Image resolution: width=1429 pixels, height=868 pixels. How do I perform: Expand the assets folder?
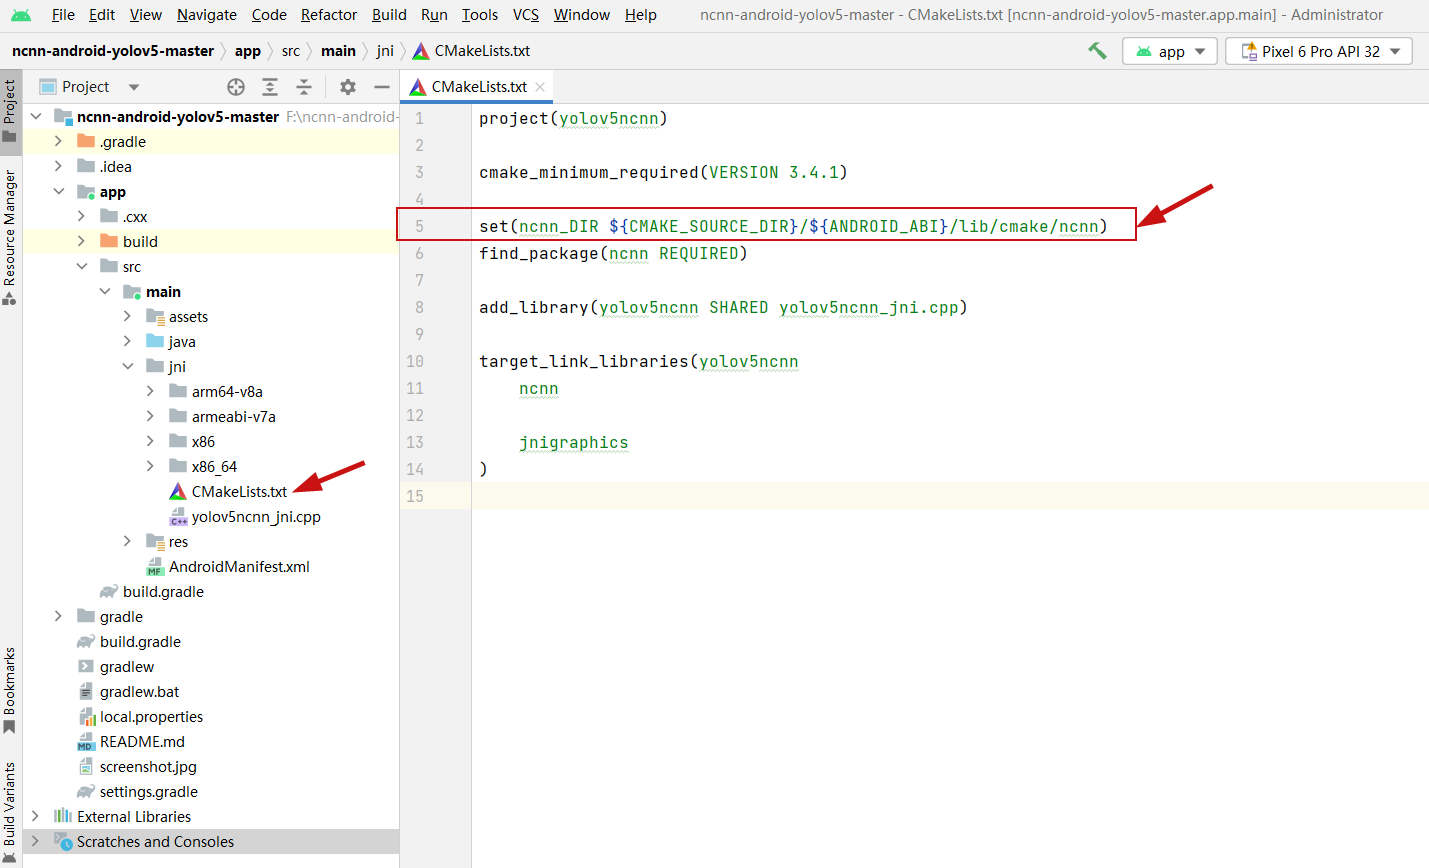pos(127,317)
